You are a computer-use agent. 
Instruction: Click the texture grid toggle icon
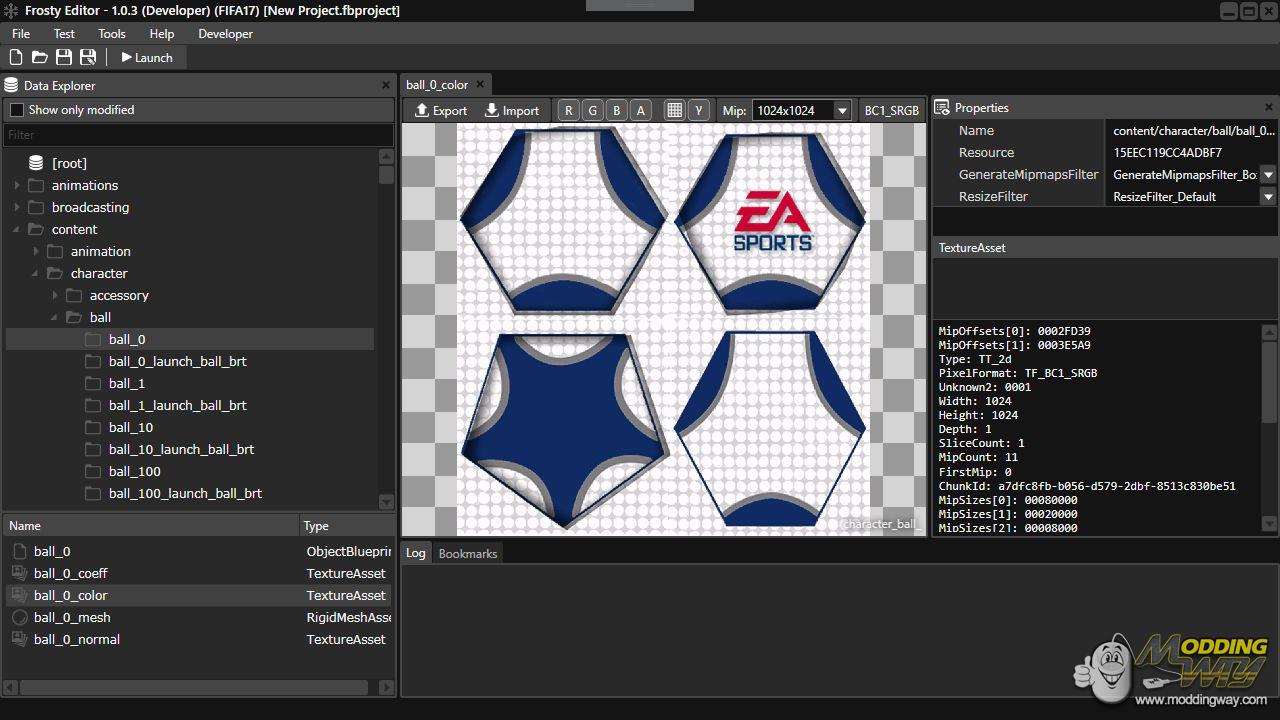click(674, 111)
